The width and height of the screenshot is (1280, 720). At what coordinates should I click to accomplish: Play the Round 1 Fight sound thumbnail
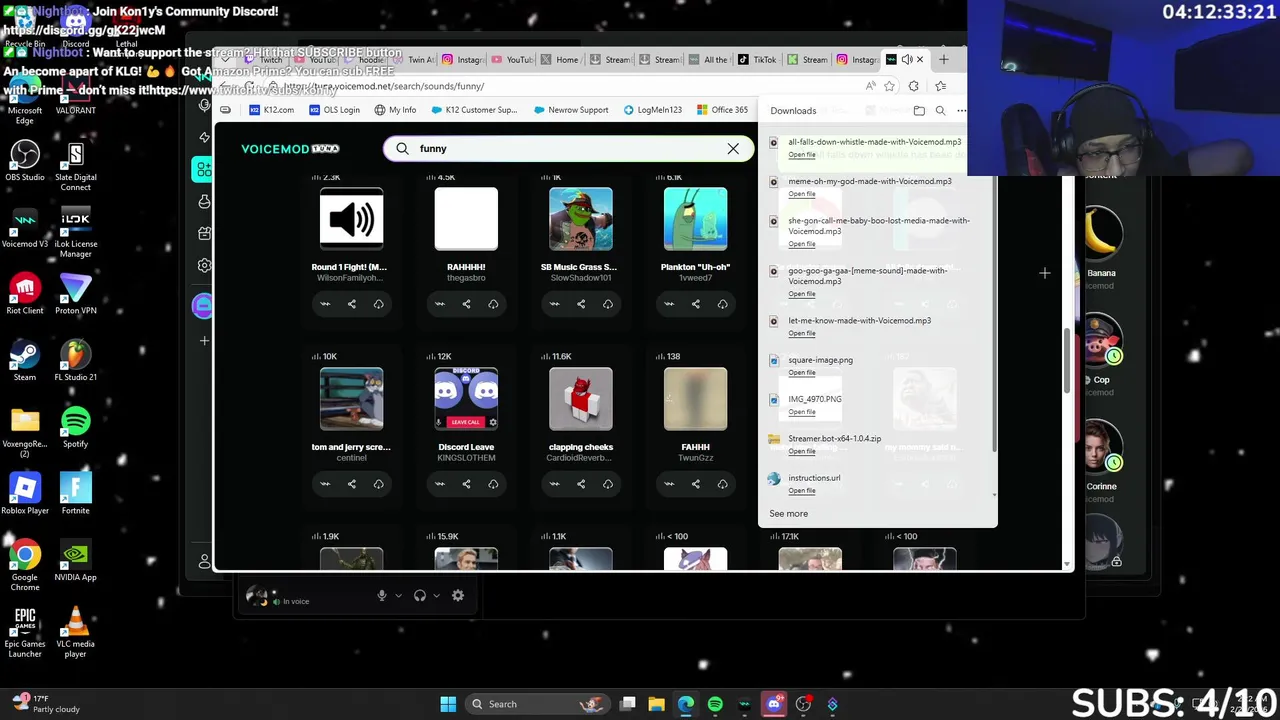[351, 218]
